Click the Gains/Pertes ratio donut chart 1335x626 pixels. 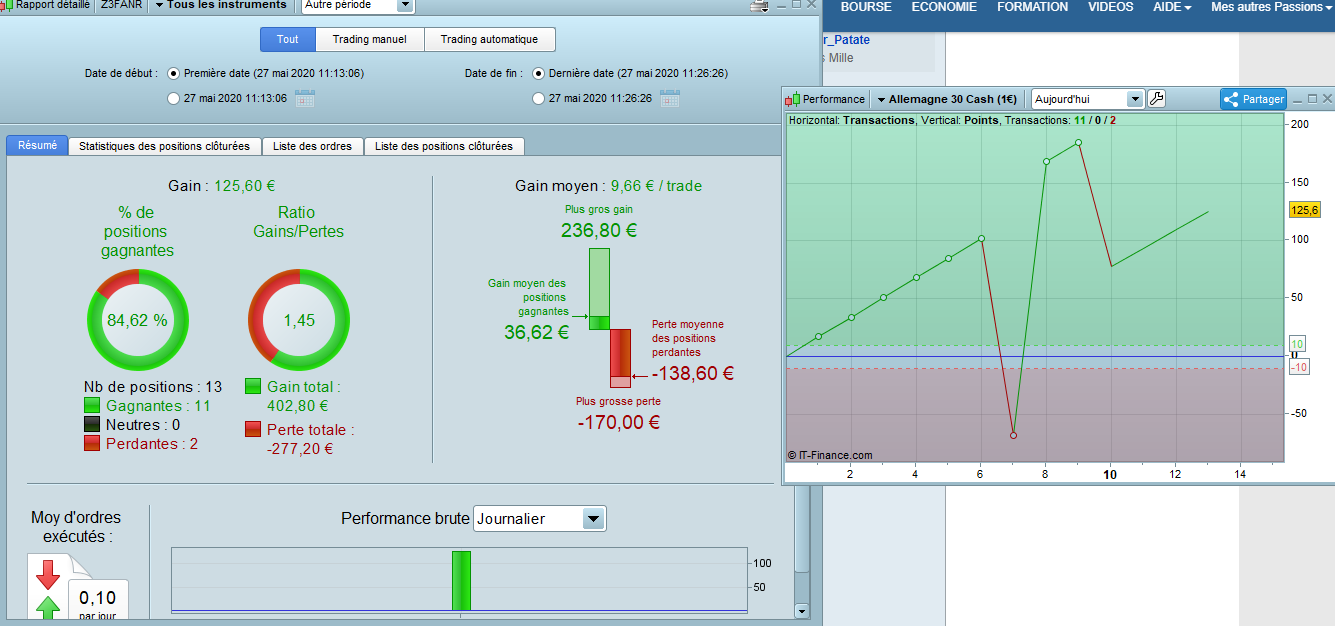point(298,320)
